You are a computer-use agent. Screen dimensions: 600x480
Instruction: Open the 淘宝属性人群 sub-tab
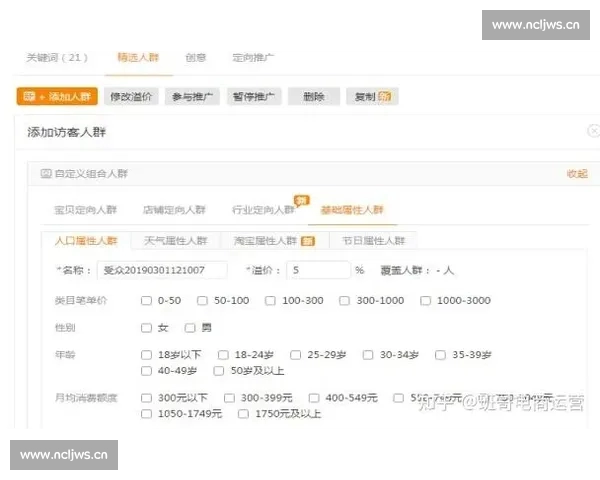pos(274,241)
